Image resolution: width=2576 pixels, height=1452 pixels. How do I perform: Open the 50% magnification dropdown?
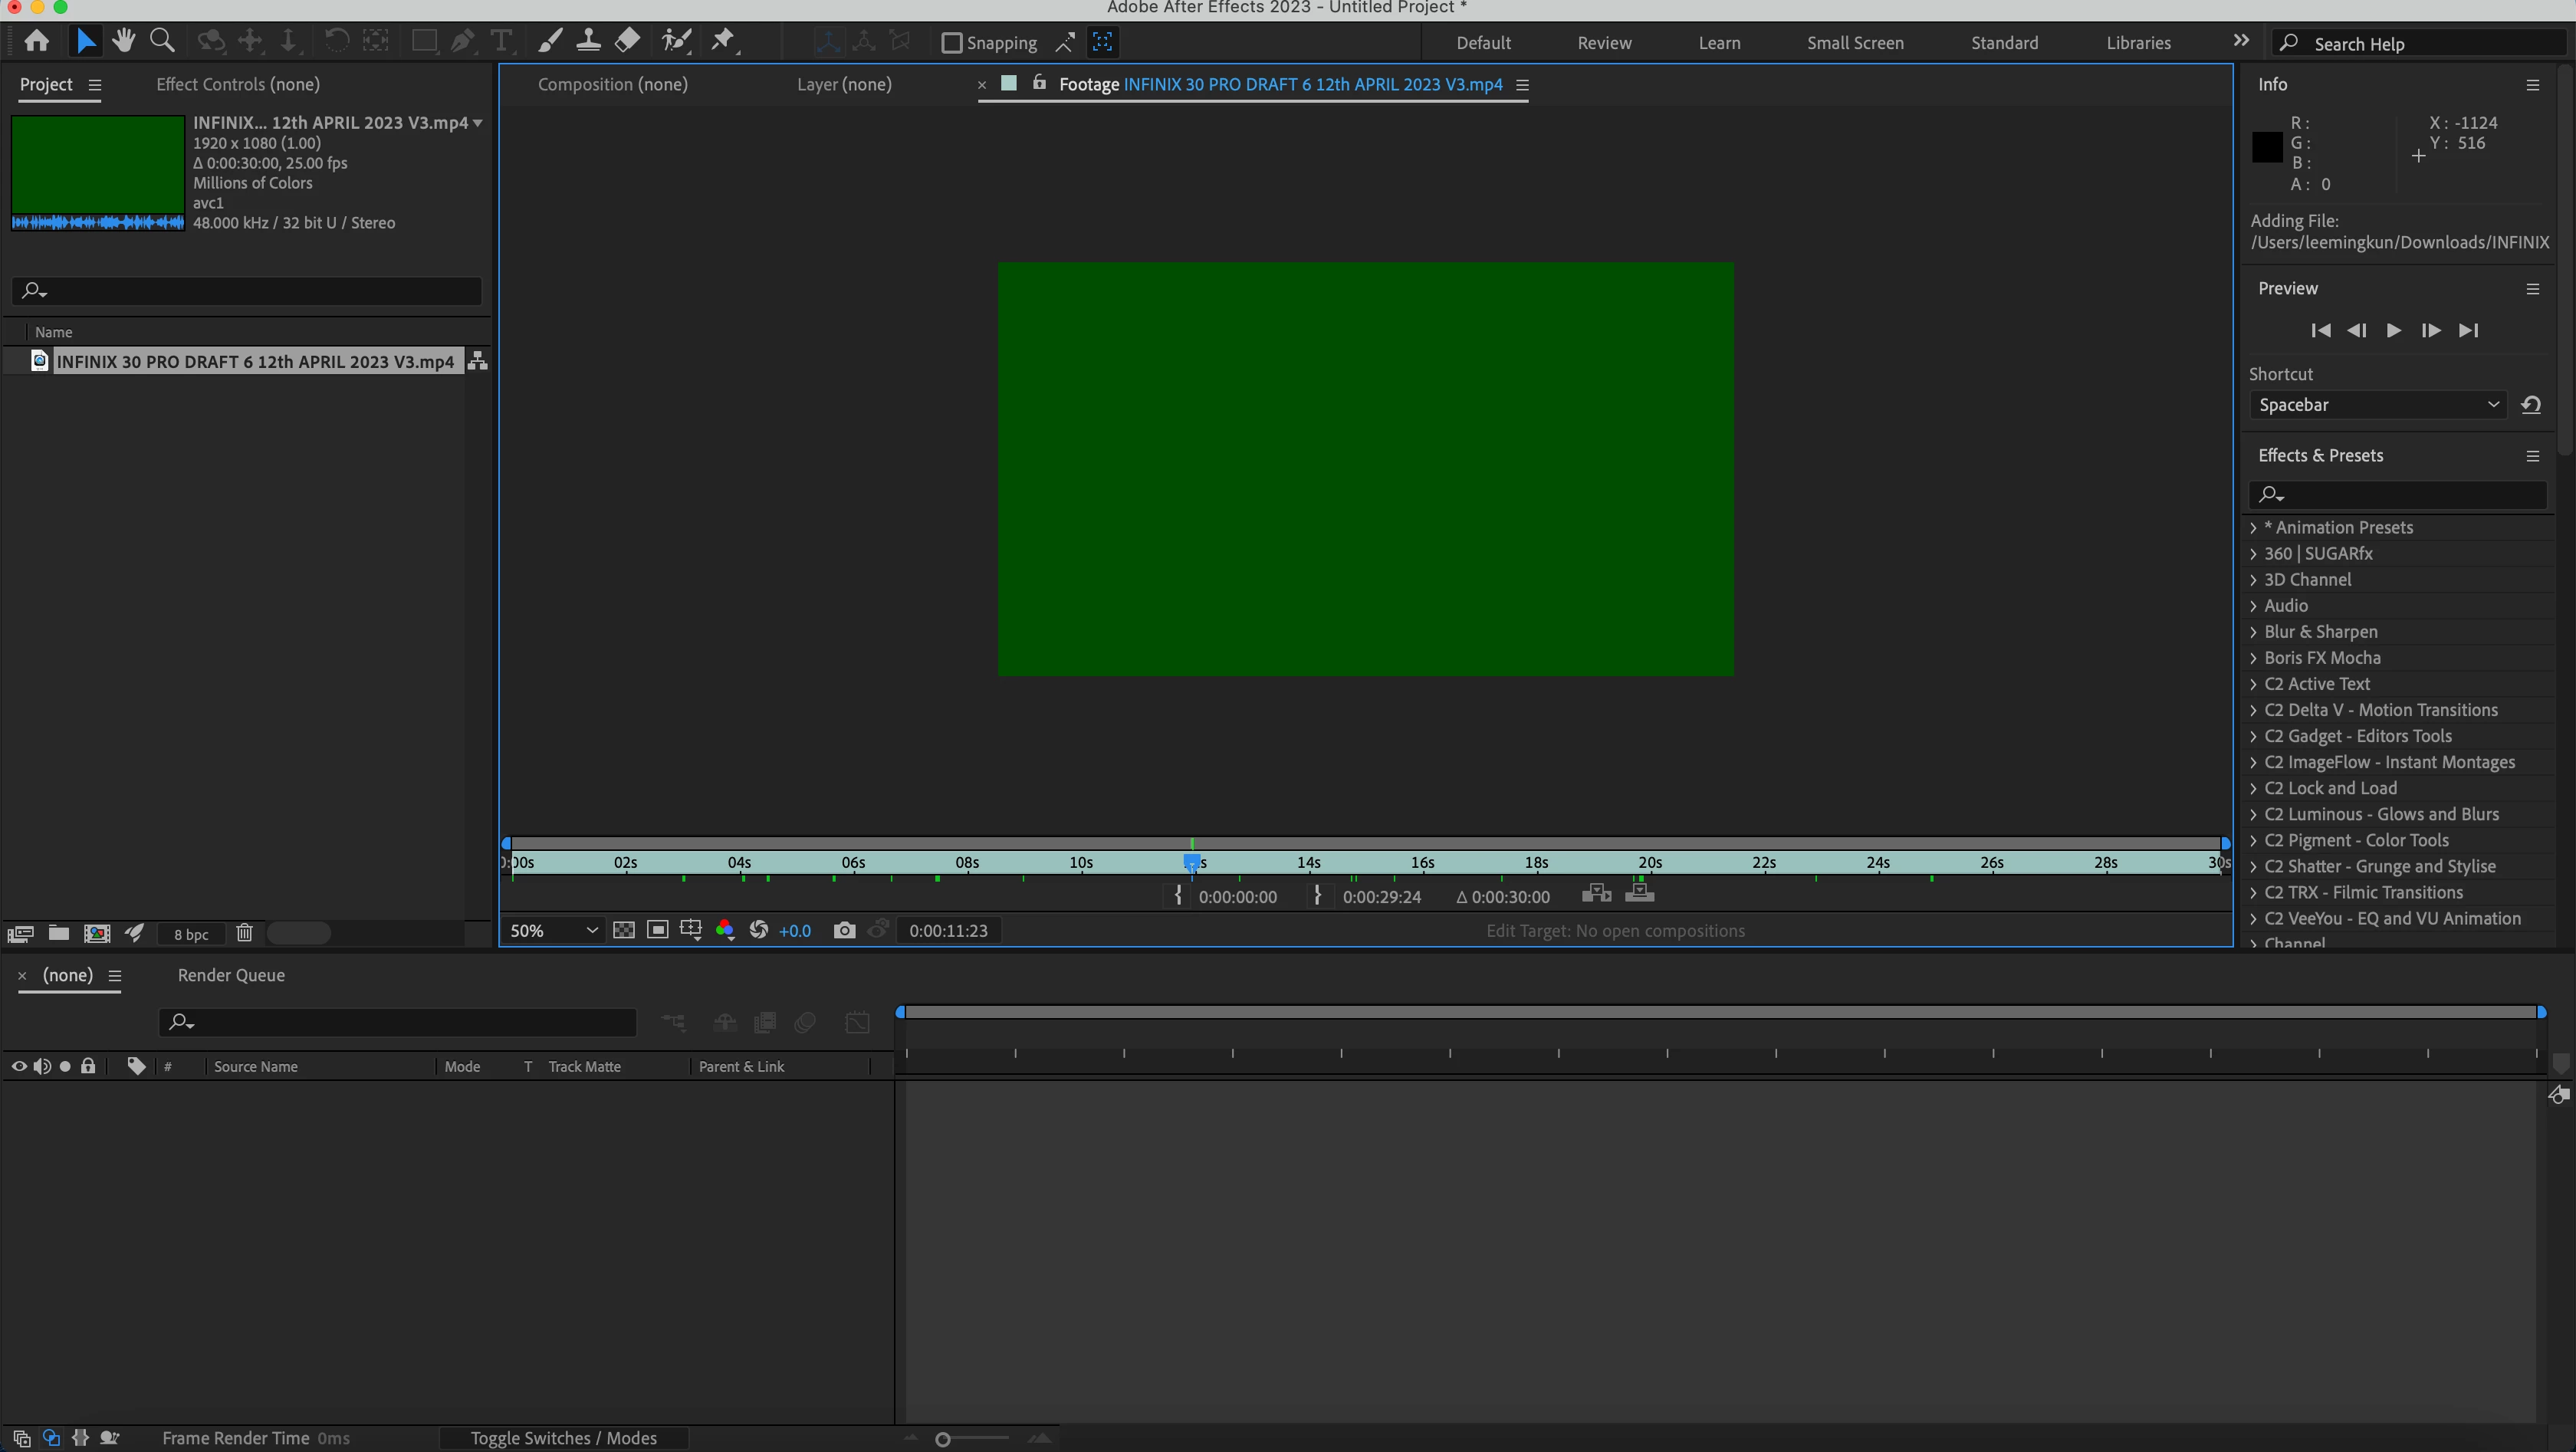553,931
